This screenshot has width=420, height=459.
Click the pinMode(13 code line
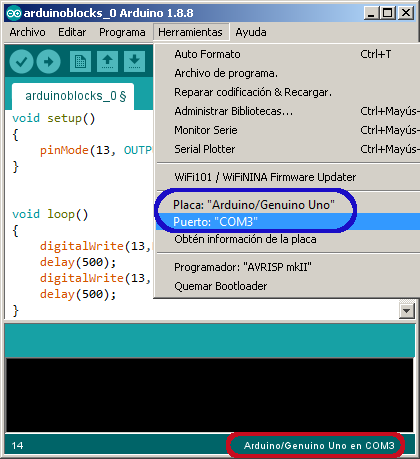pos(96,150)
